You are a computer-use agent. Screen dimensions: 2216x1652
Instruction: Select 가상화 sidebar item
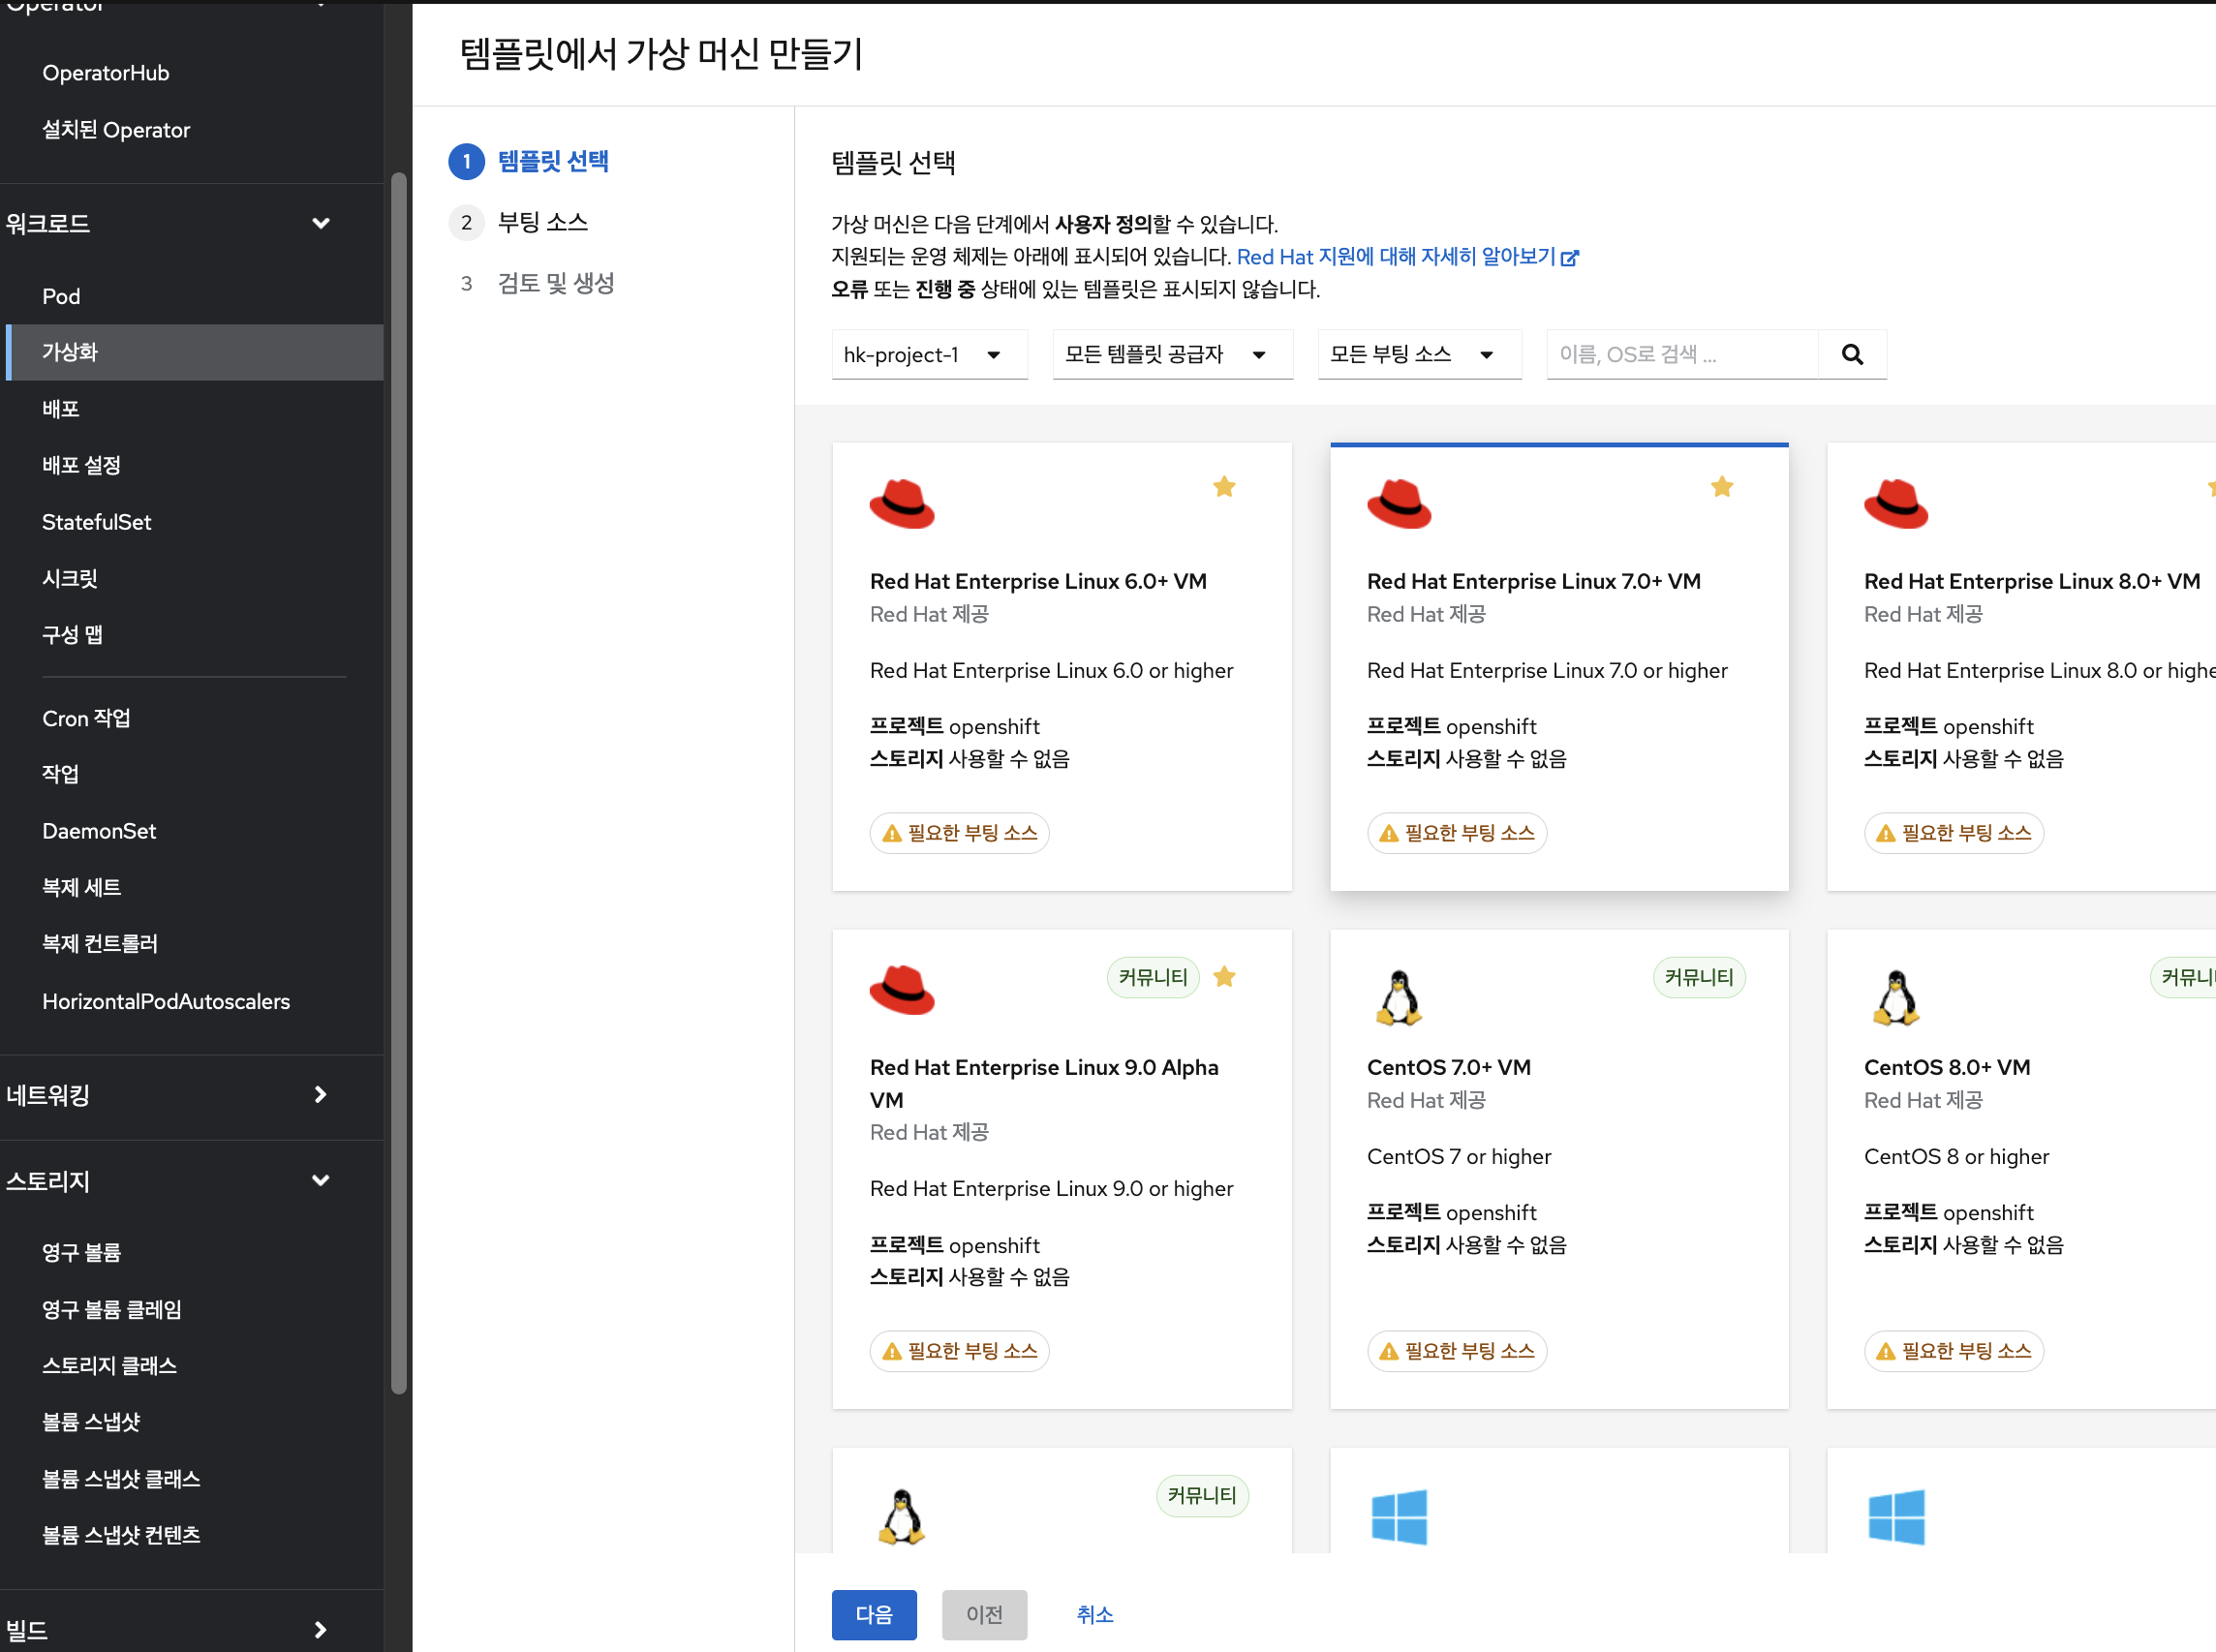195,352
